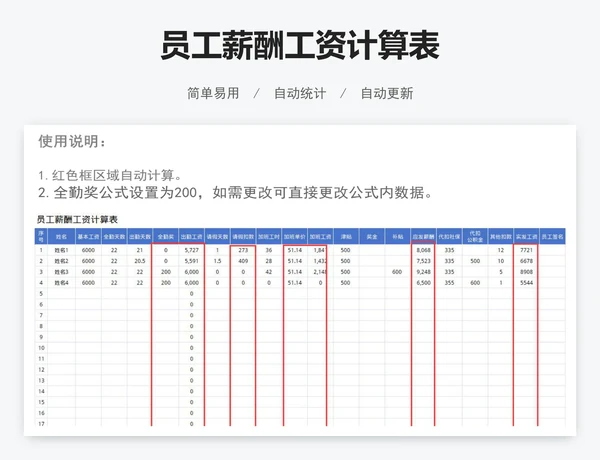600x460 pixels.
Task: Click the 姓名 column header
Action: pyautogui.click(x=61, y=237)
